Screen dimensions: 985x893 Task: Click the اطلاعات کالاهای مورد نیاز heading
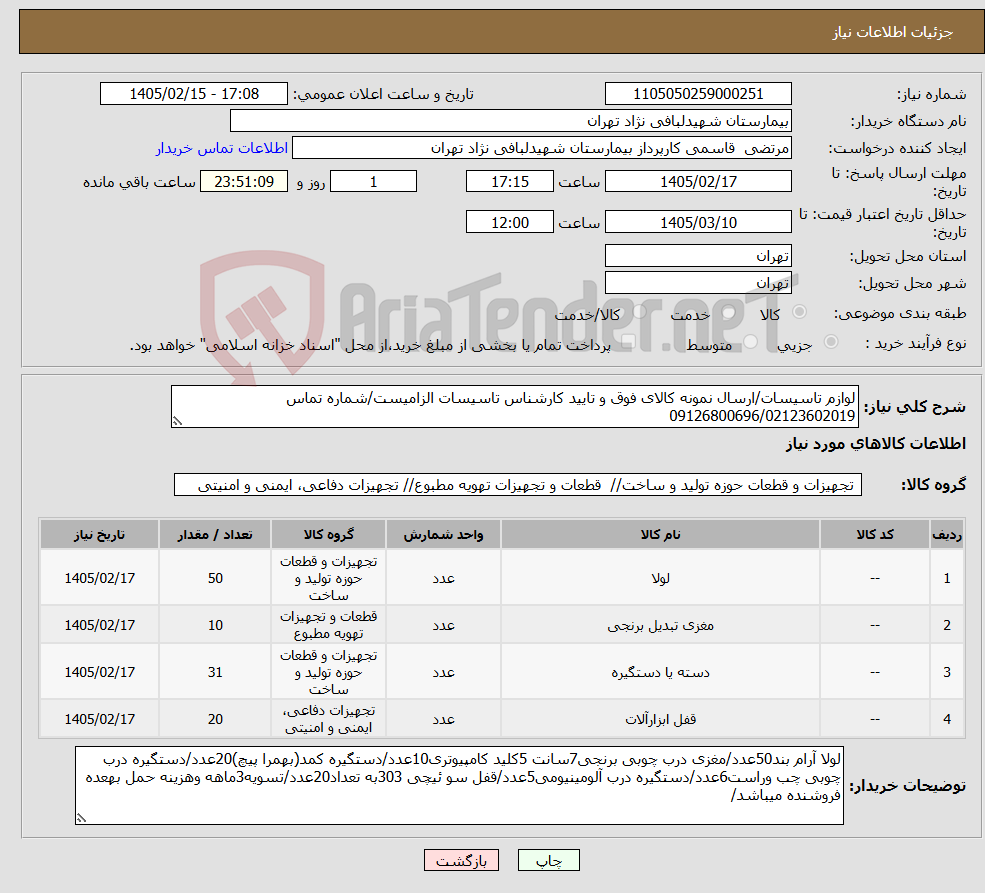point(875,444)
